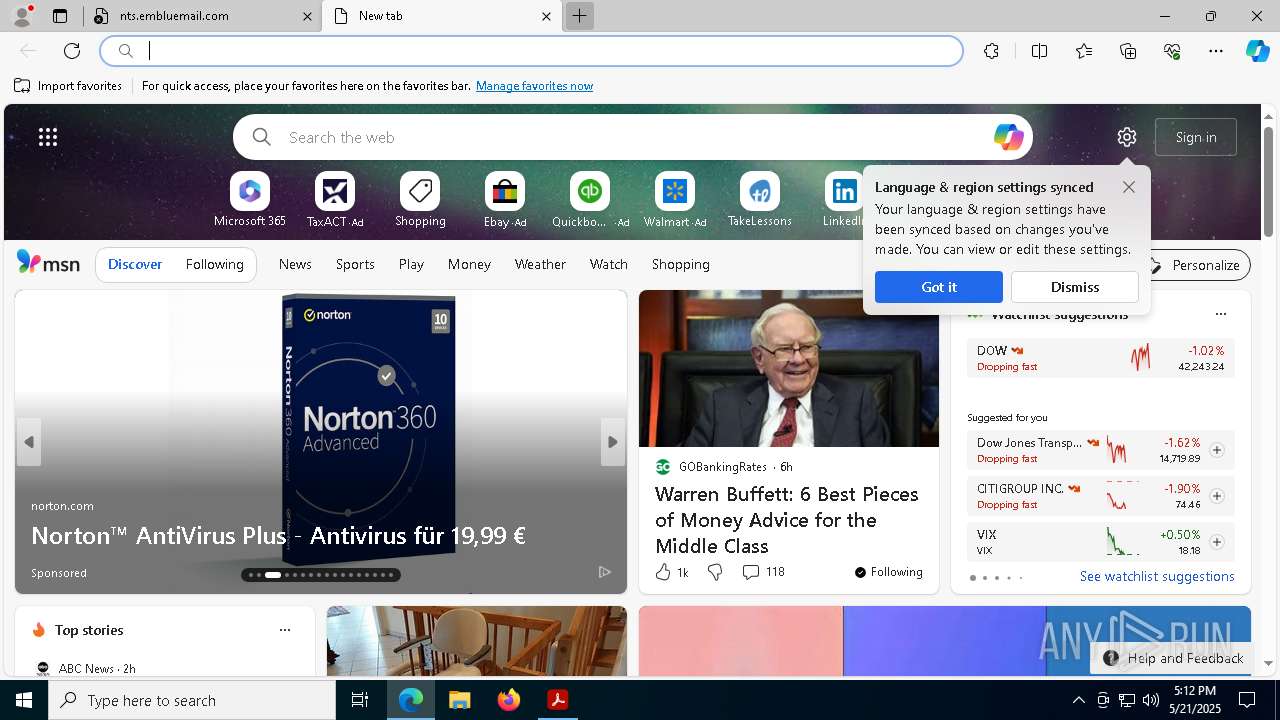This screenshot has width=1280, height=720.
Task: Open Settings and more ellipsis menu
Action: [x=1216, y=51]
